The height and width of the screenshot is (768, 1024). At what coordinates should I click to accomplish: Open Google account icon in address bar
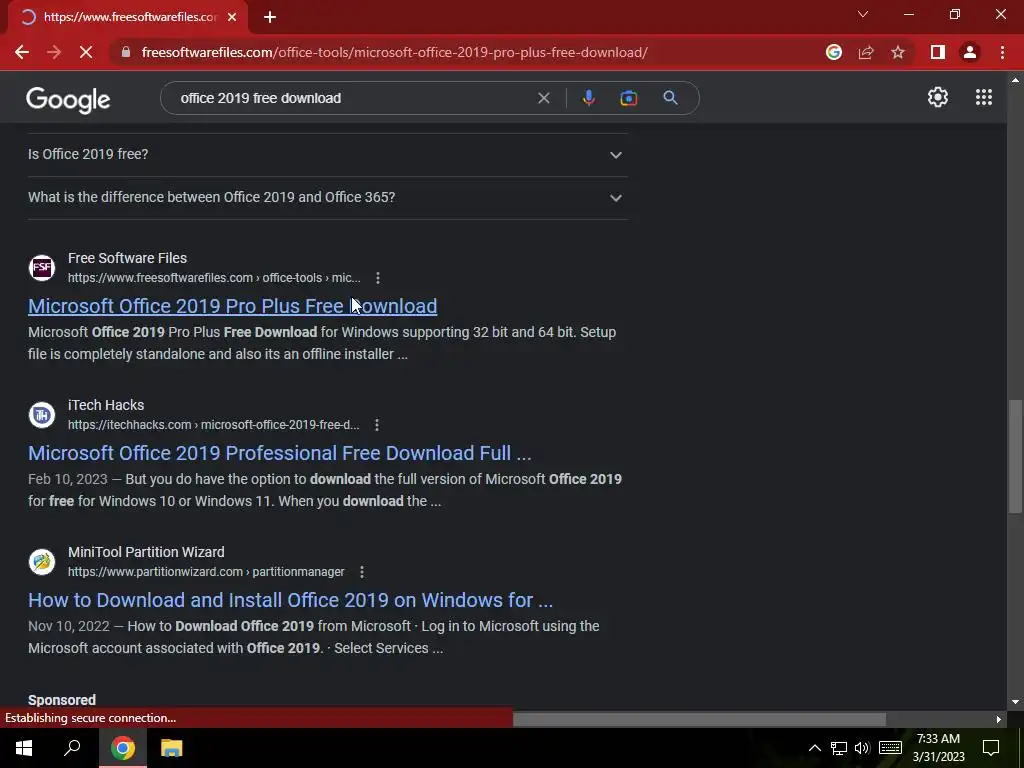pos(833,52)
